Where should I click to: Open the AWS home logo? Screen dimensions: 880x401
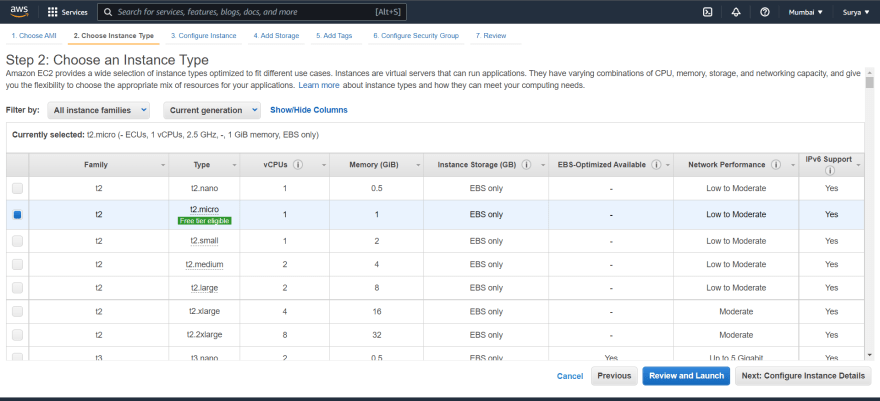[x=19, y=11]
